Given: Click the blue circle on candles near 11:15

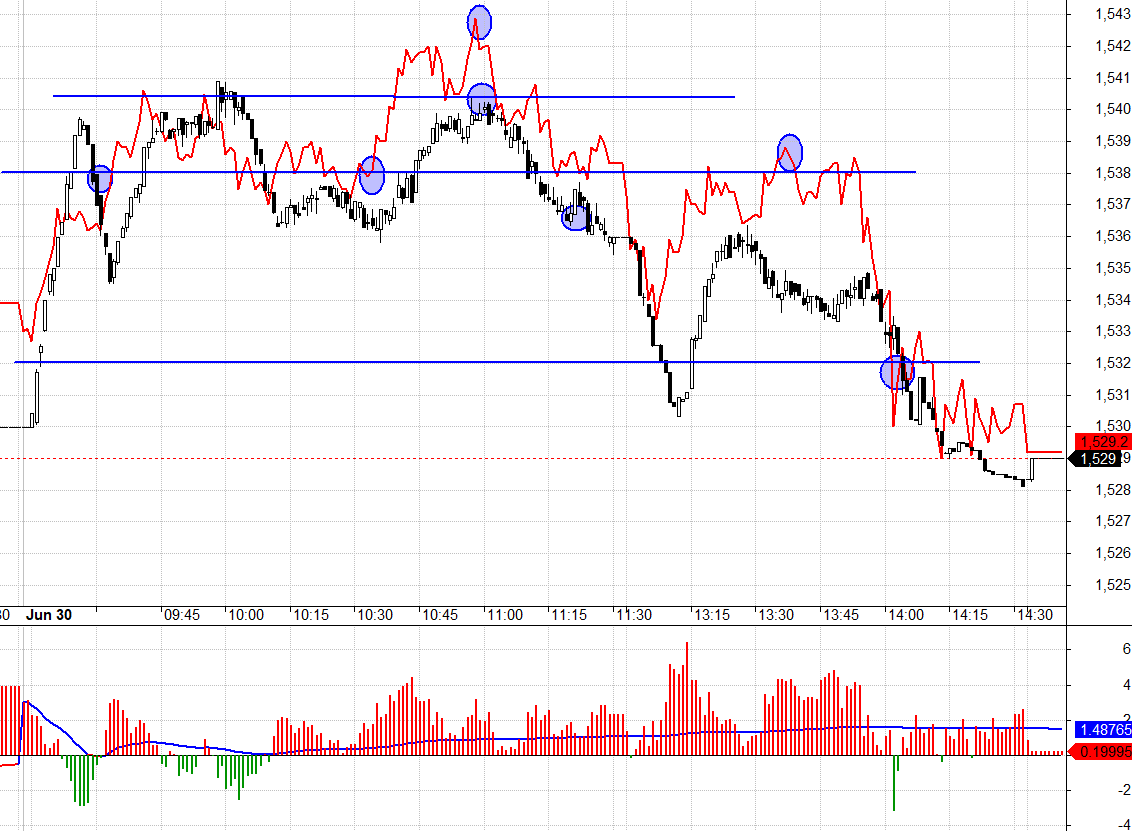Looking at the screenshot, I should (575, 217).
